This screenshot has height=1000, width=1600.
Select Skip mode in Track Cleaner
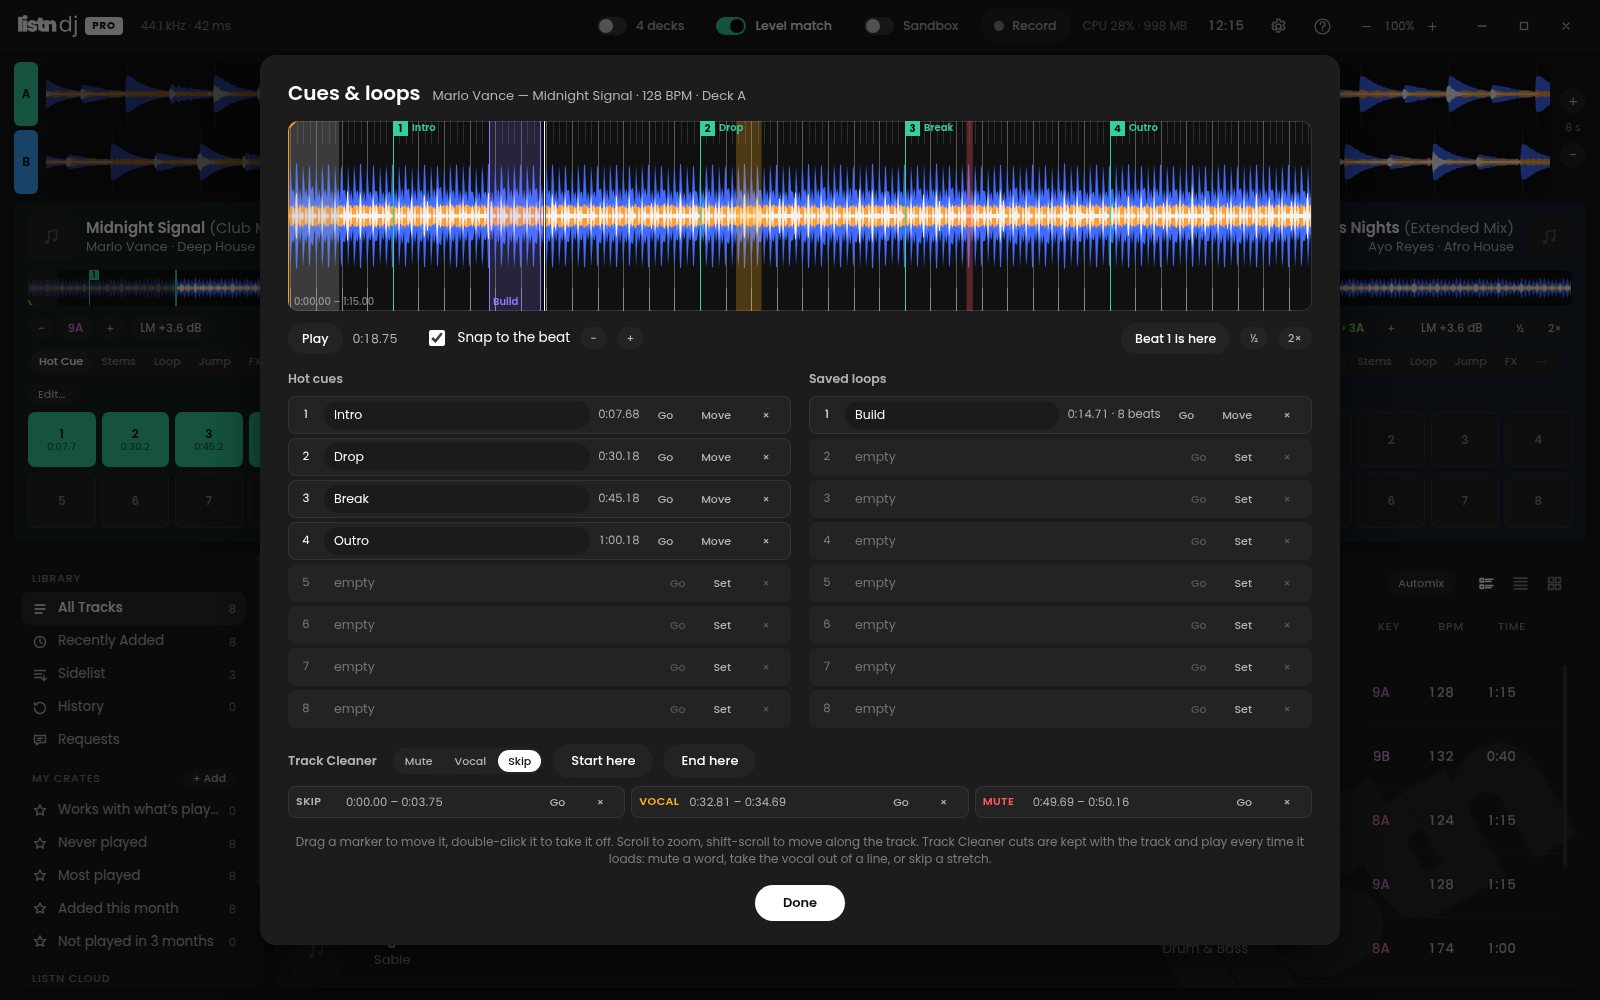coord(519,761)
